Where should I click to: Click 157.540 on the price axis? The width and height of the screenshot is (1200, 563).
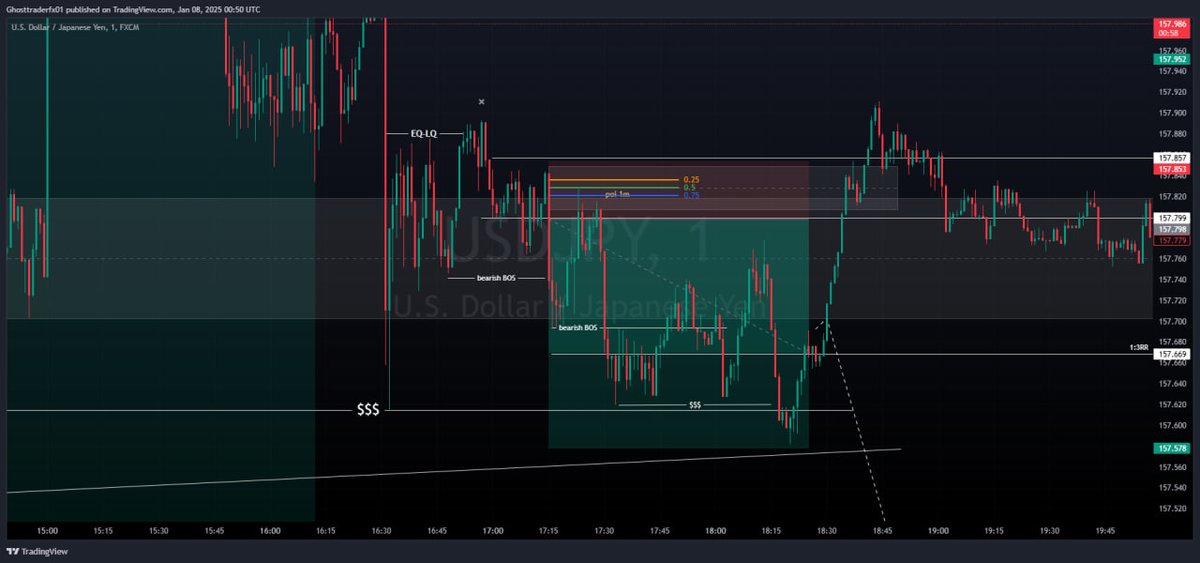1172,488
